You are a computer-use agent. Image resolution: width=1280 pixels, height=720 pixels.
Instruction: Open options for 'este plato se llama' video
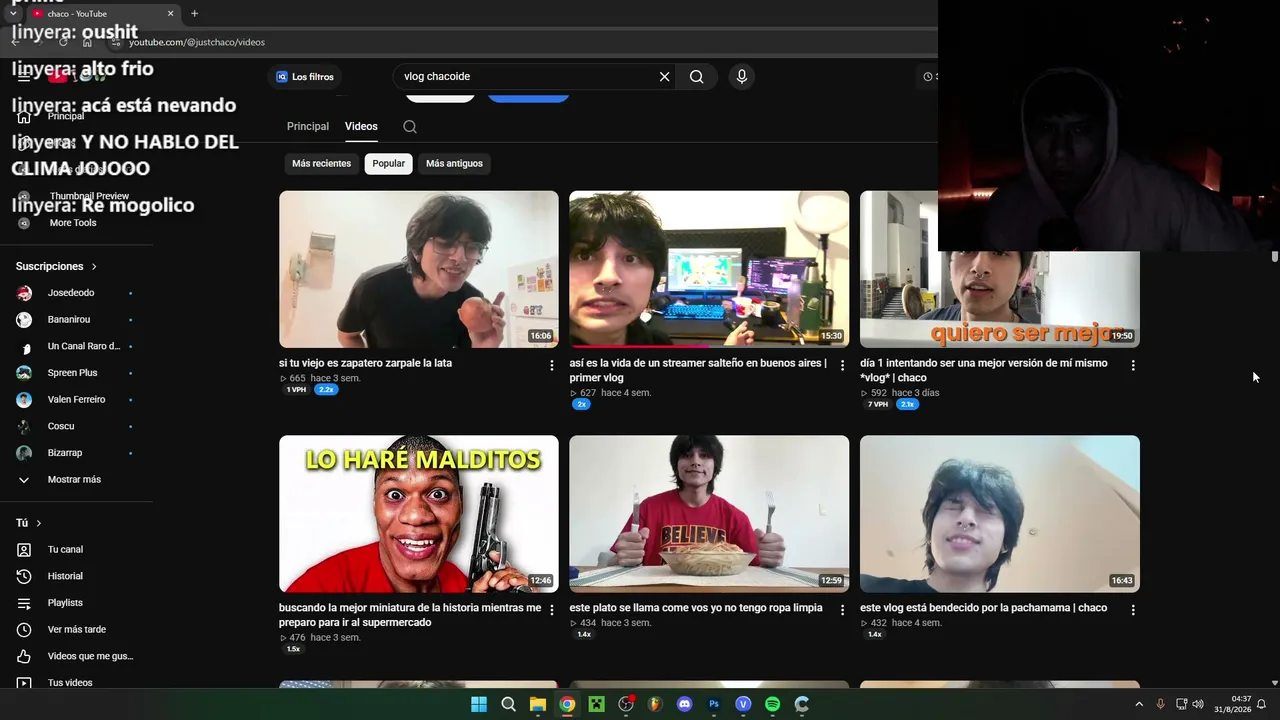[842, 610]
